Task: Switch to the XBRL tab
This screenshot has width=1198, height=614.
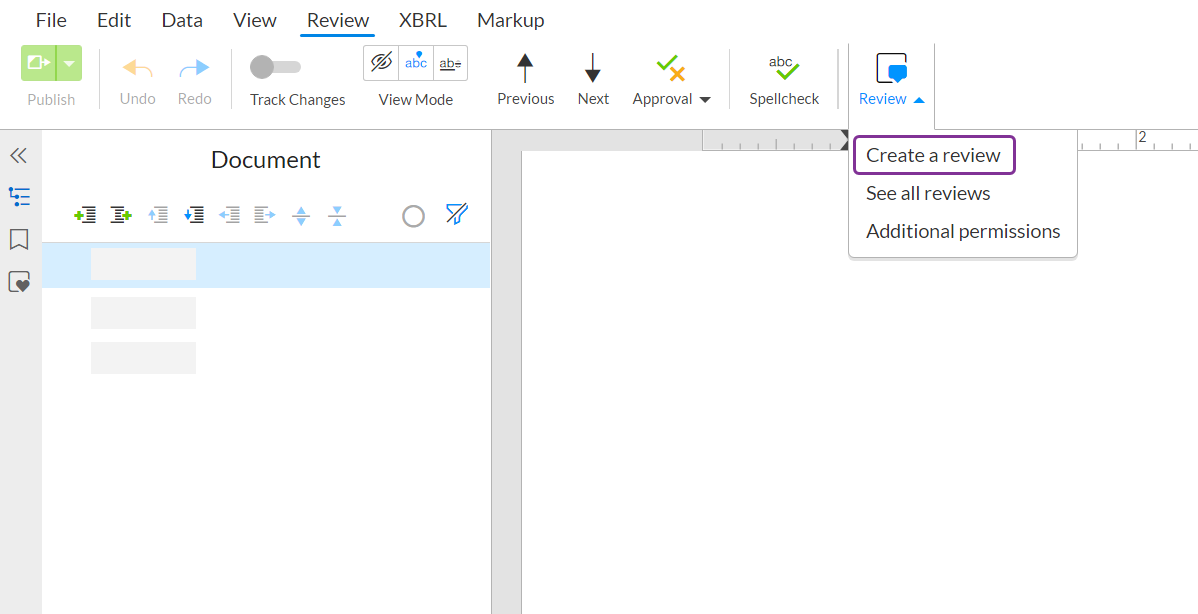Action: (422, 19)
